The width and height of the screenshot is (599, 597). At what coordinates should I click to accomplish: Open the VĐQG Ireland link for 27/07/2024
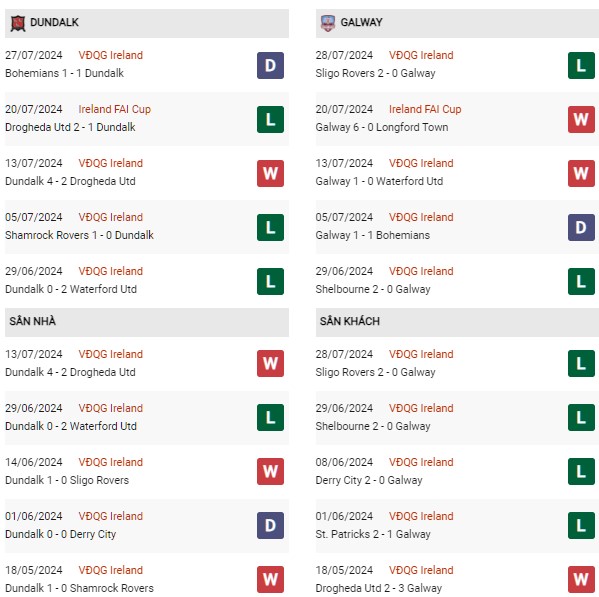[111, 55]
